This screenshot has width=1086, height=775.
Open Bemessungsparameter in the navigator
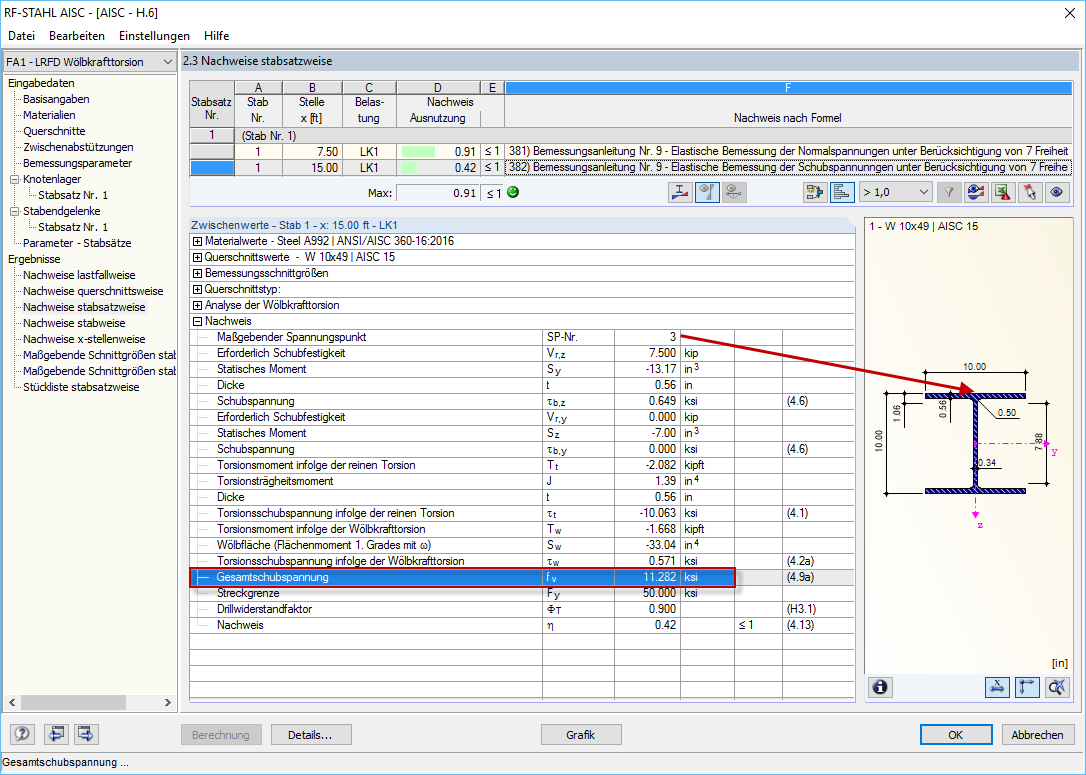click(78, 163)
